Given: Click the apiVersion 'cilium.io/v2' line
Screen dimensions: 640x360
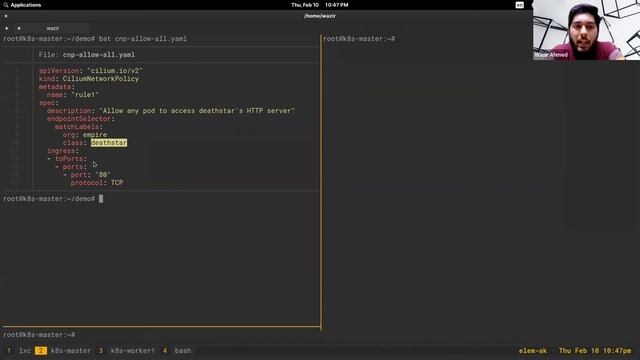Looking at the screenshot, I should click(91, 71).
